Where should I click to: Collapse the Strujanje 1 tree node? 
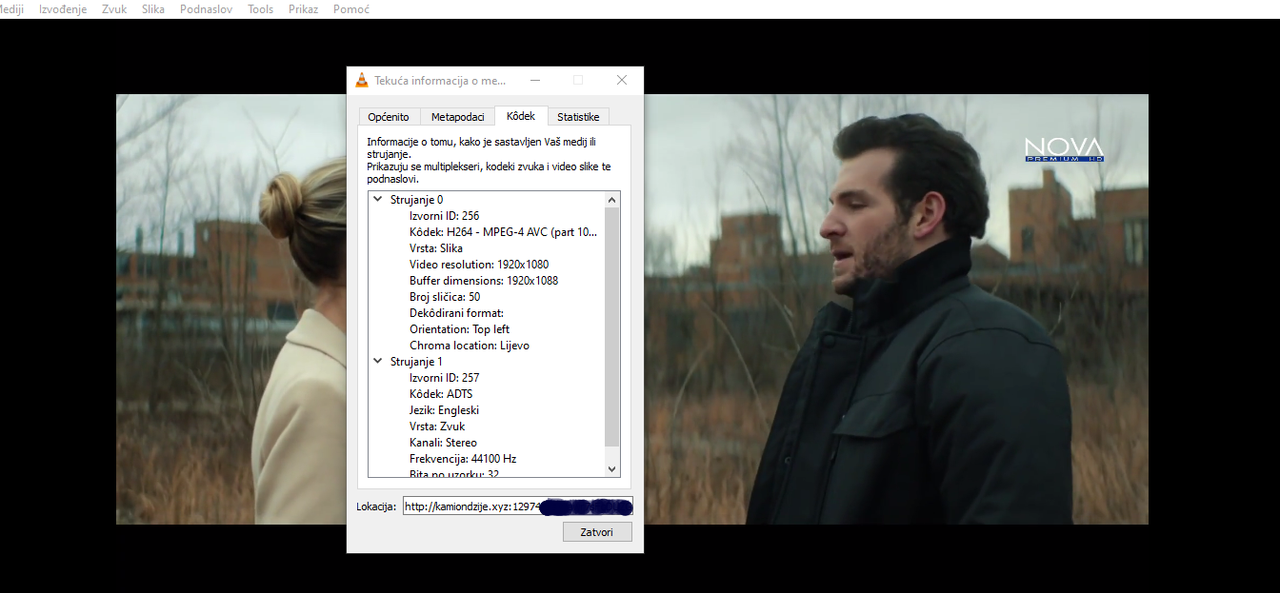tap(378, 362)
